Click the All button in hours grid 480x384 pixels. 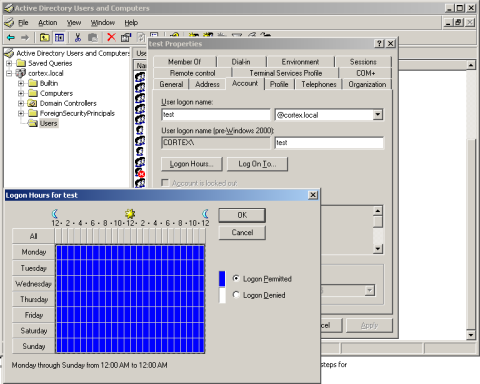(x=33, y=236)
